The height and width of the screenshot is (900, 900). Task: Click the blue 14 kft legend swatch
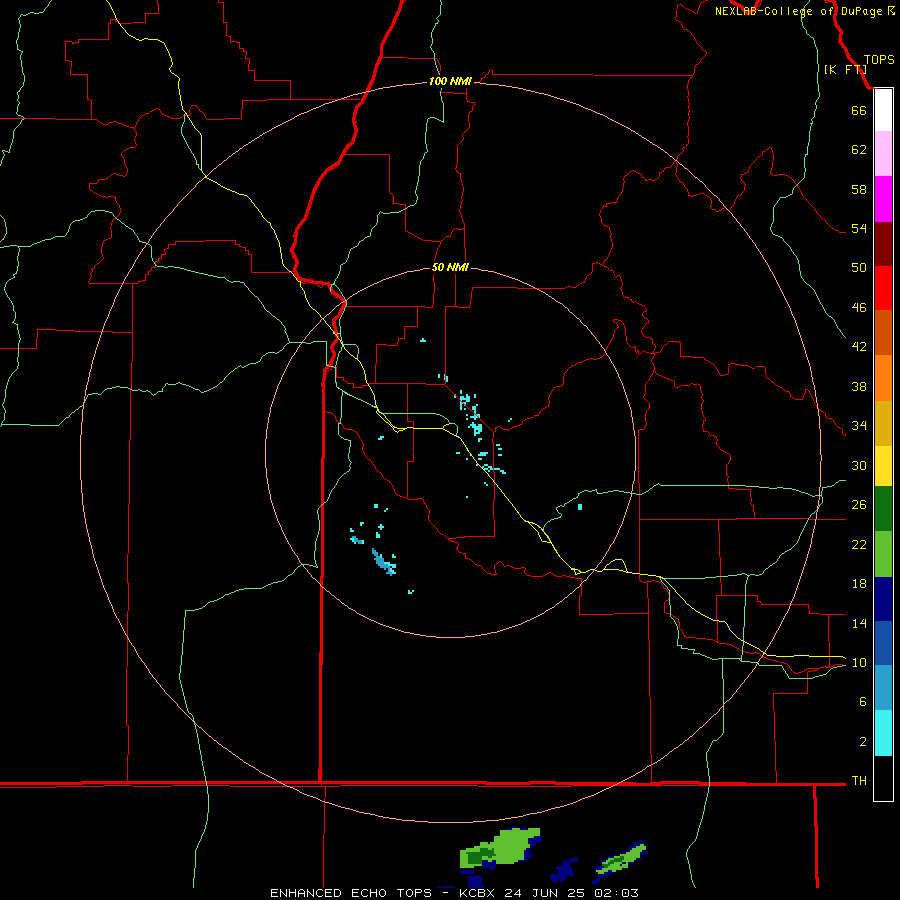pos(883,643)
